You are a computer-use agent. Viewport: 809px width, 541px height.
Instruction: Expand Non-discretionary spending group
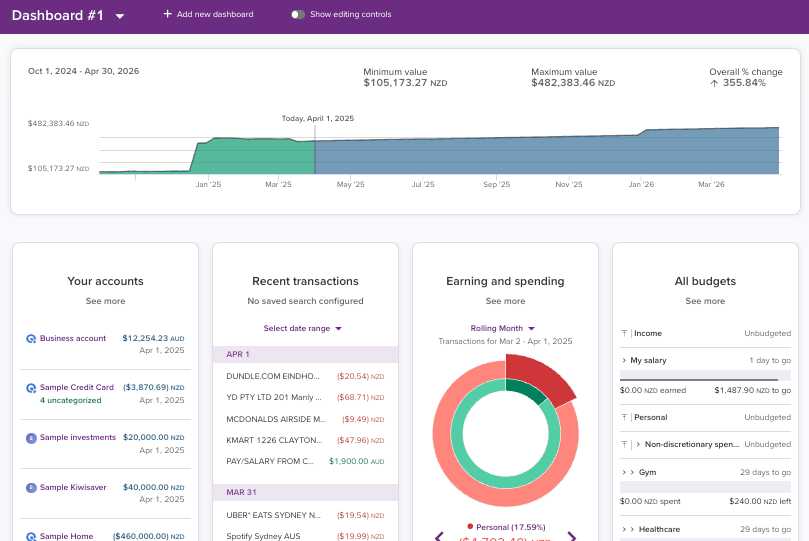pyautogui.click(x=638, y=445)
